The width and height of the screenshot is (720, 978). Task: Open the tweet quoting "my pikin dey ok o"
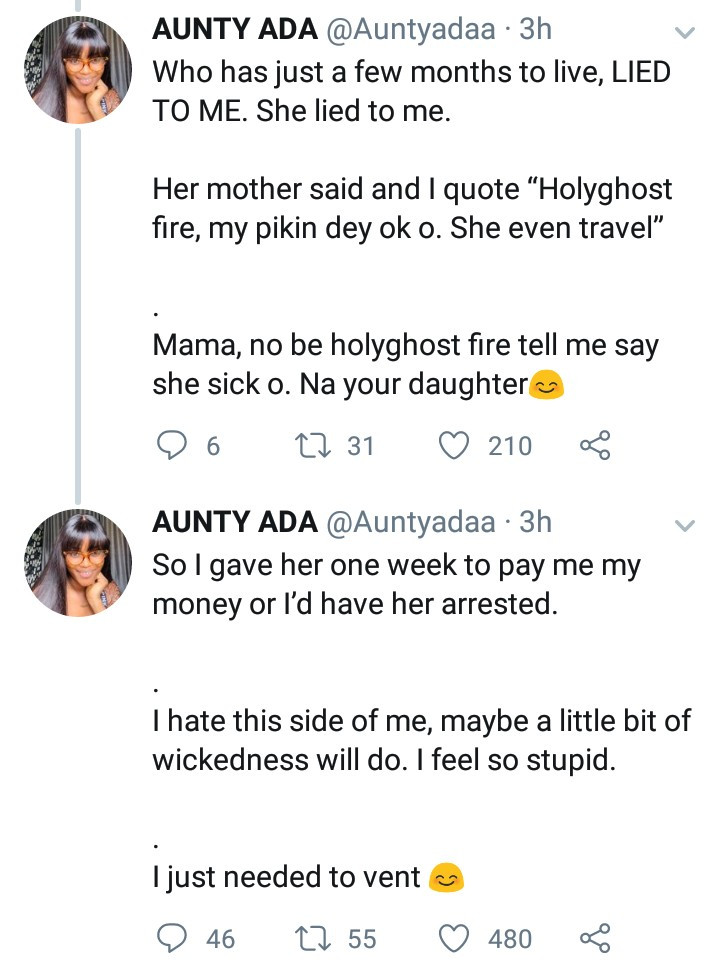(x=412, y=210)
